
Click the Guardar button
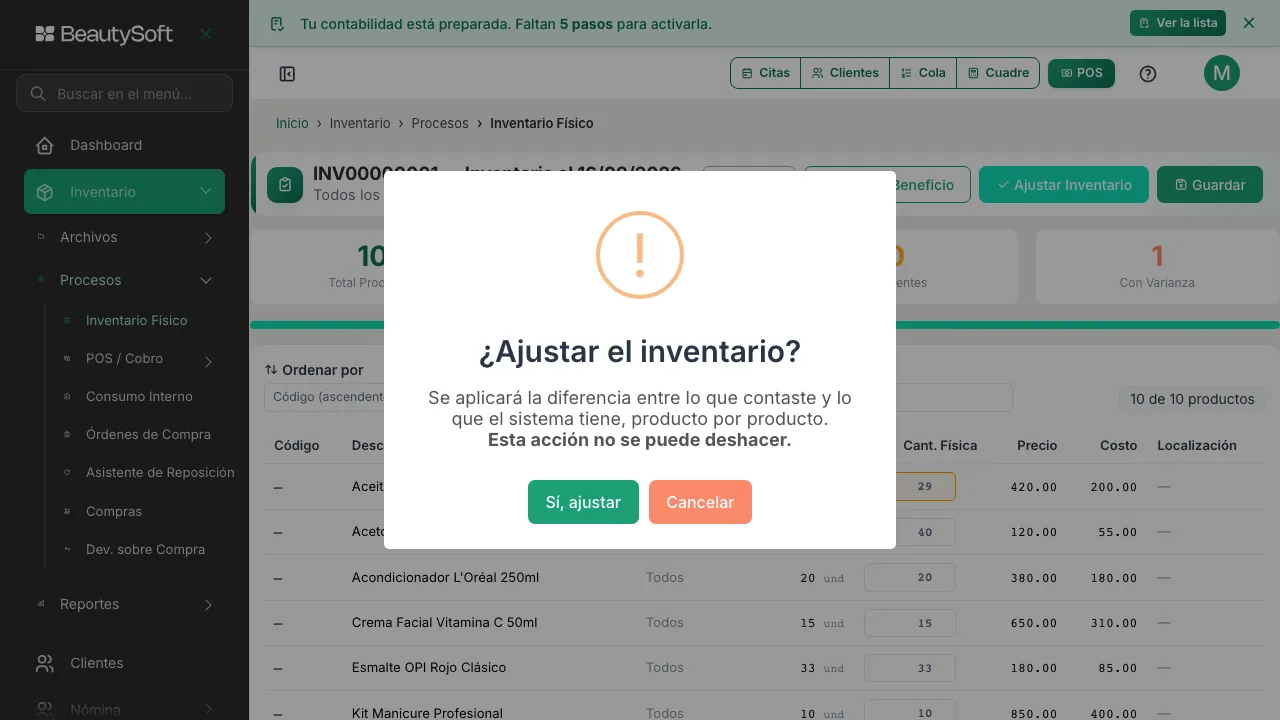(1210, 185)
